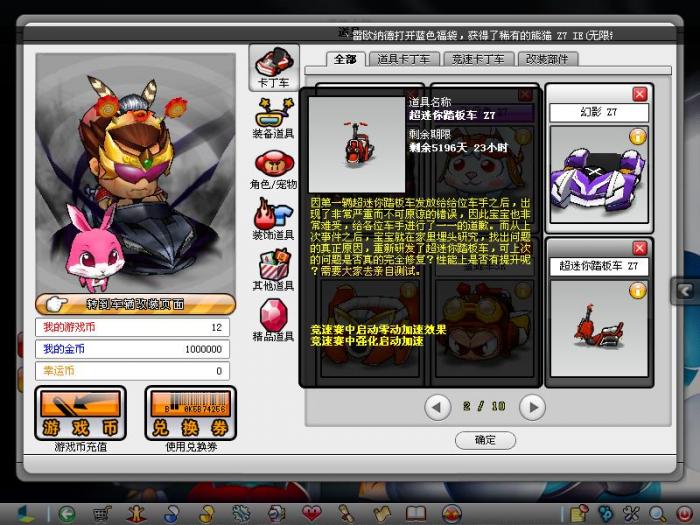Open the book guide icon

(x=416, y=514)
